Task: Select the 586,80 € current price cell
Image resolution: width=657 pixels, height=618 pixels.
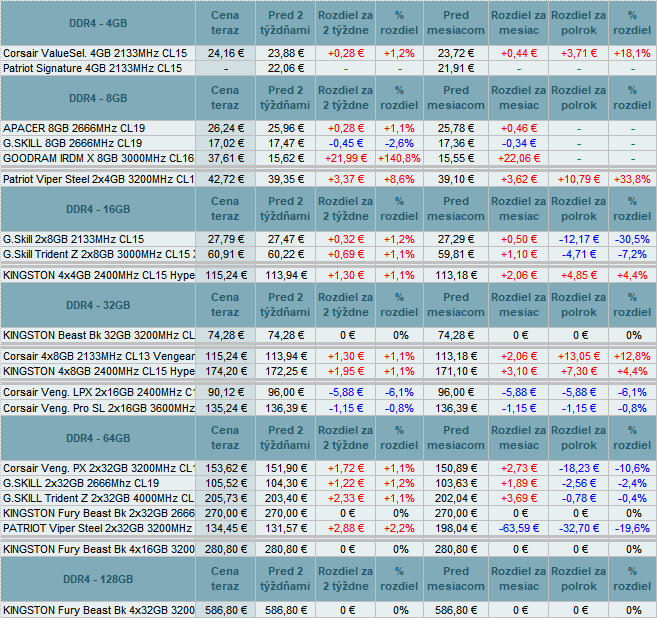Action: (225, 610)
